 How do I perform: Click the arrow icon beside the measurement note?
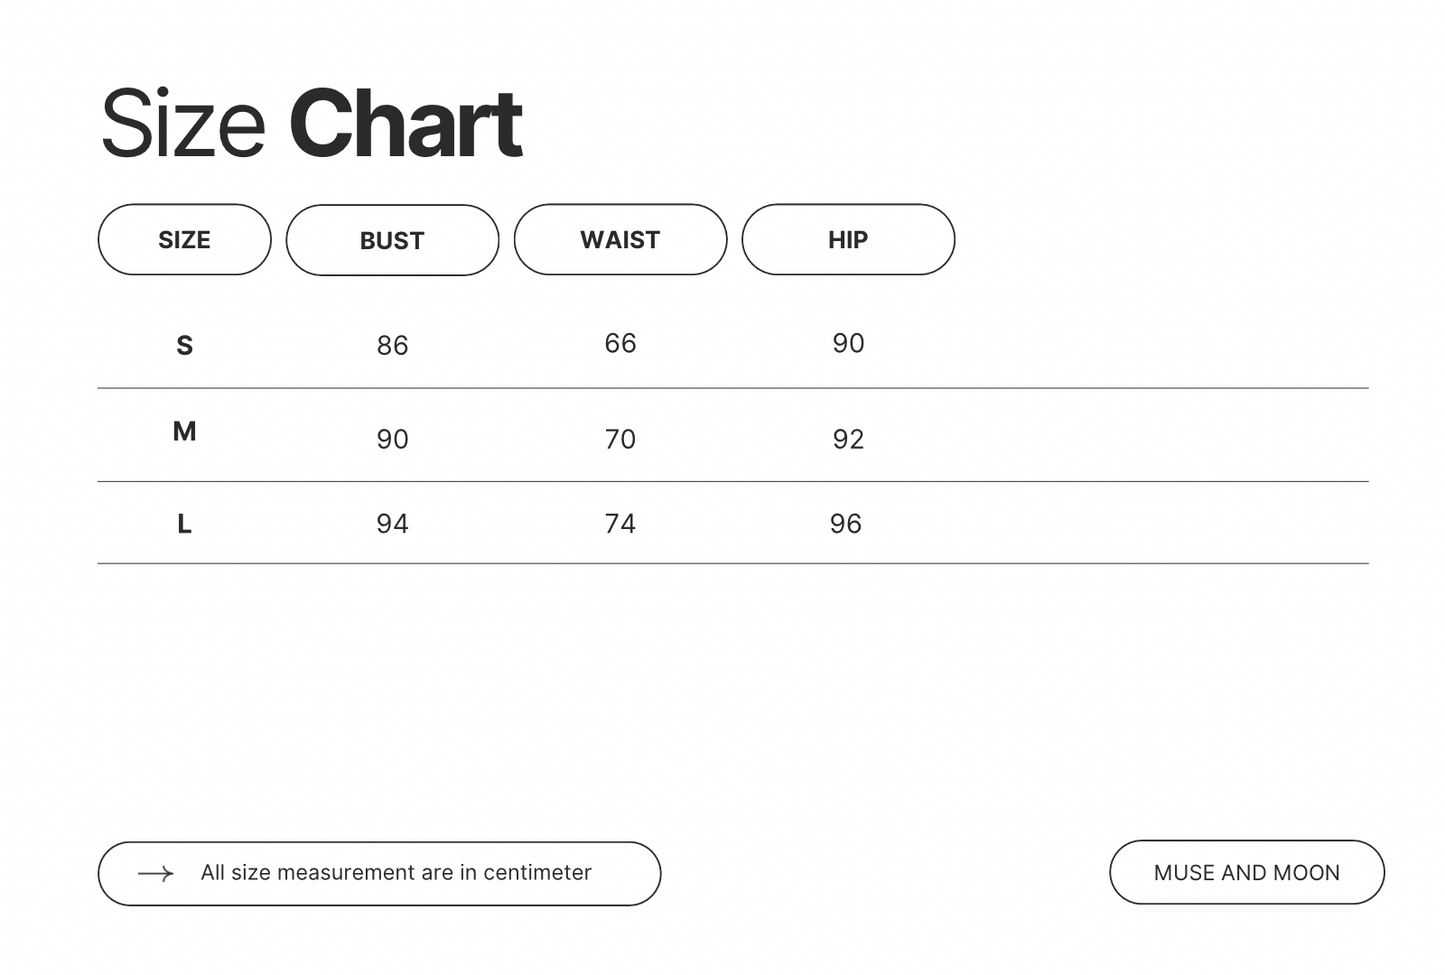pos(156,874)
